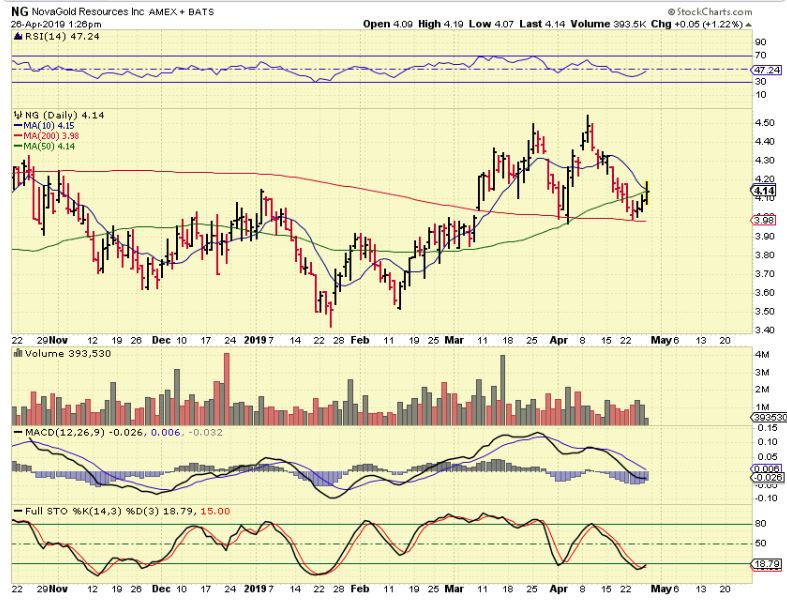The width and height of the screenshot is (787, 601).
Task: Click the 3.70 price axis label
Action: pyautogui.click(x=765, y=274)
